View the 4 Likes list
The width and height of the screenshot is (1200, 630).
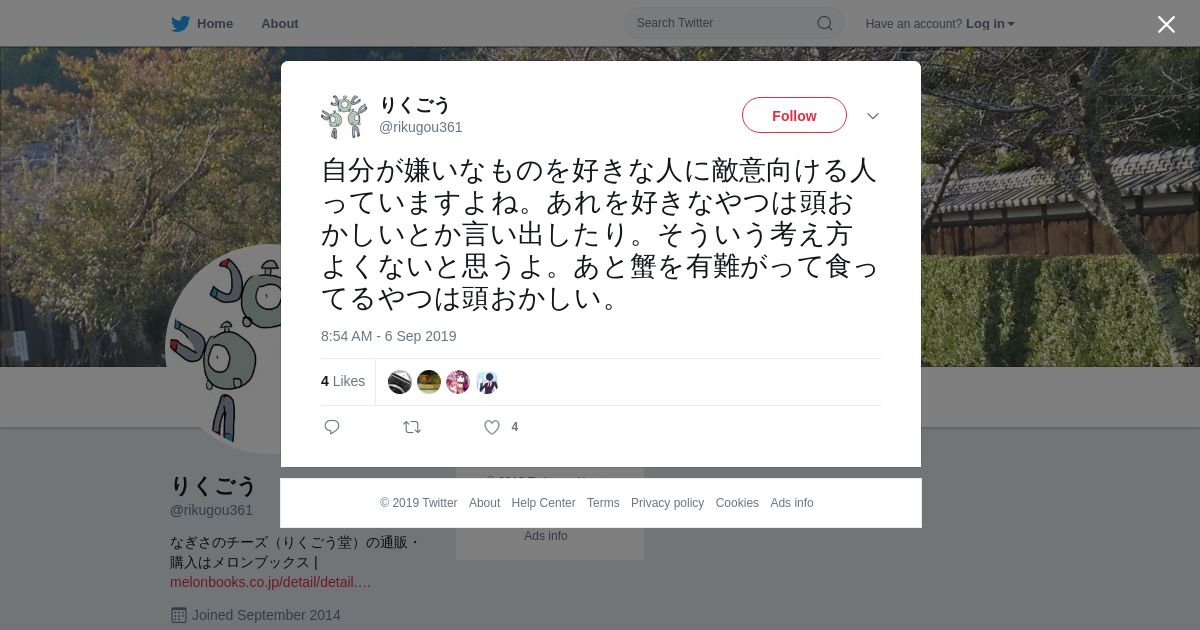[343, 381]
